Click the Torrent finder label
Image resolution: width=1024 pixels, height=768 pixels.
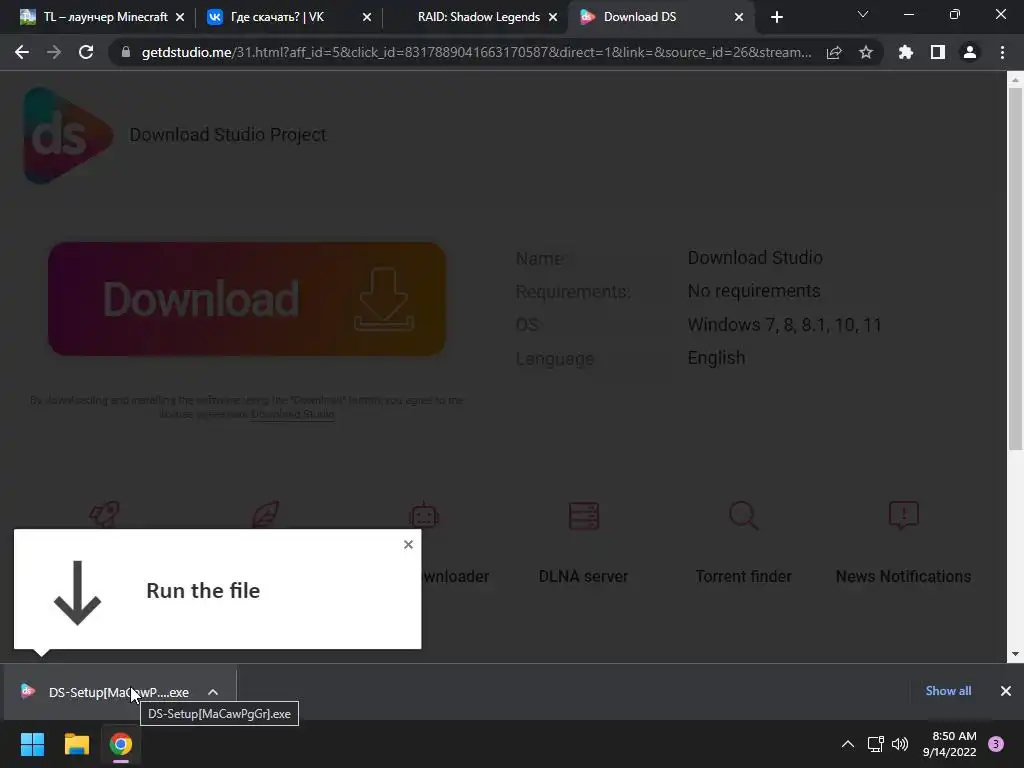pos(743,577)
